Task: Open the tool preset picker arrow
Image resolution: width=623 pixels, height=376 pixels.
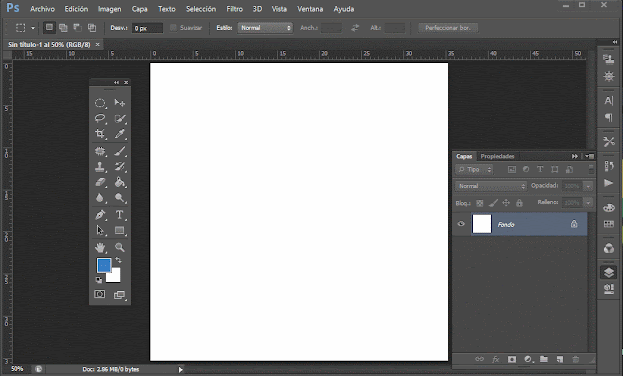Action: (x=33, y=28)
